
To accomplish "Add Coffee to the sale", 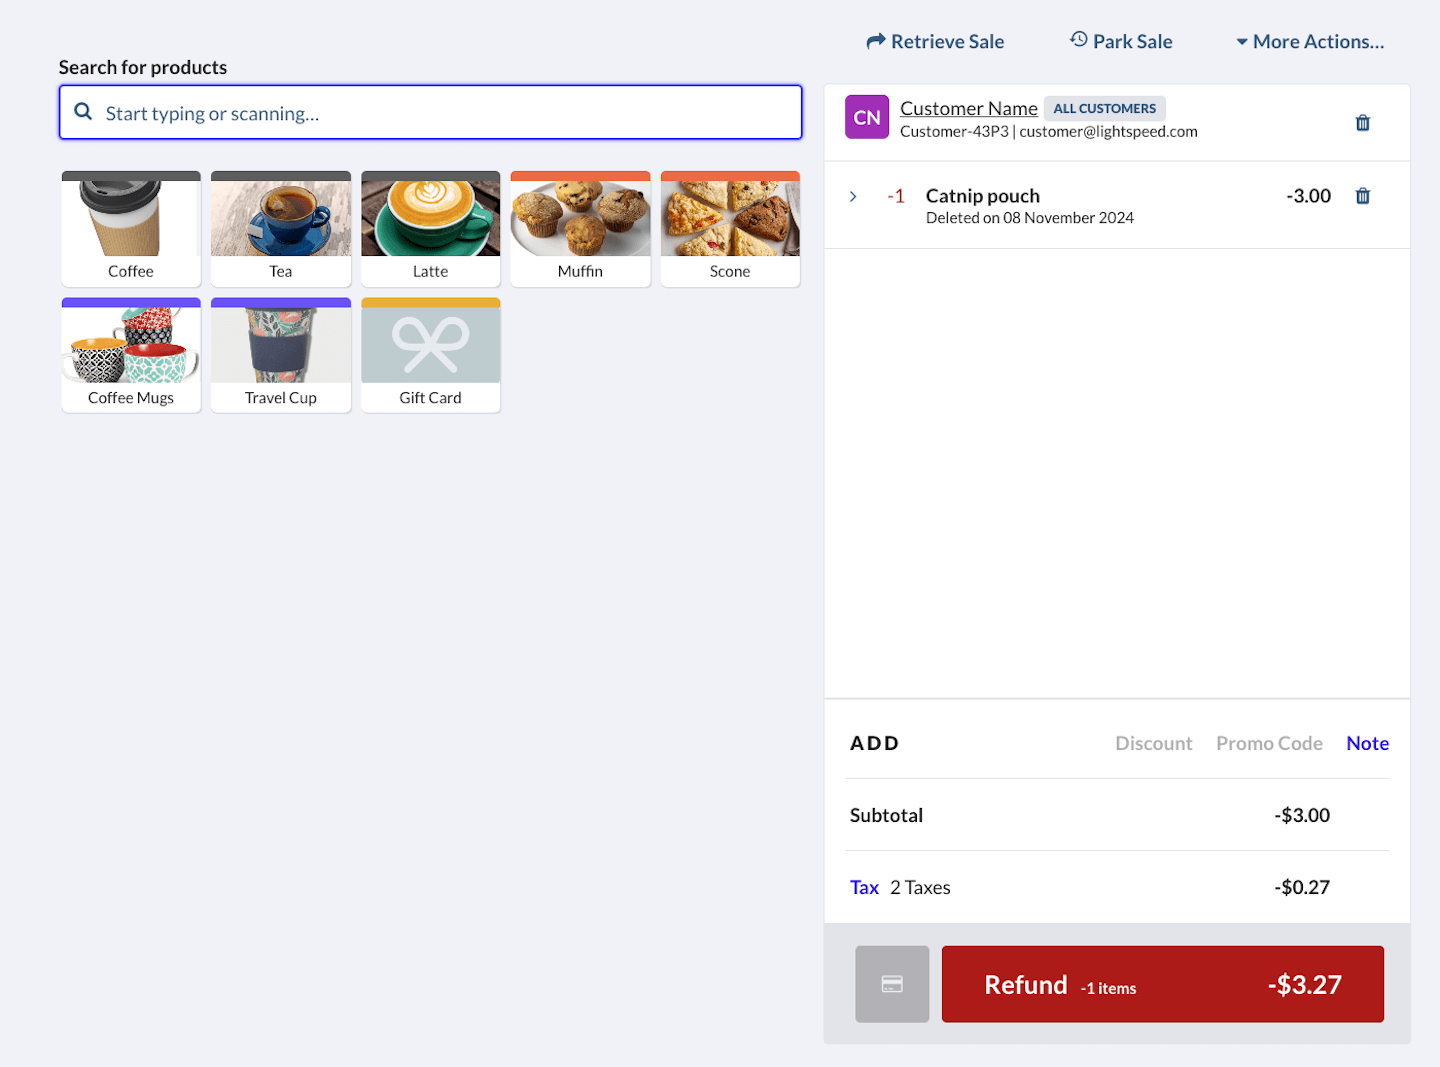I will (131, 229).
